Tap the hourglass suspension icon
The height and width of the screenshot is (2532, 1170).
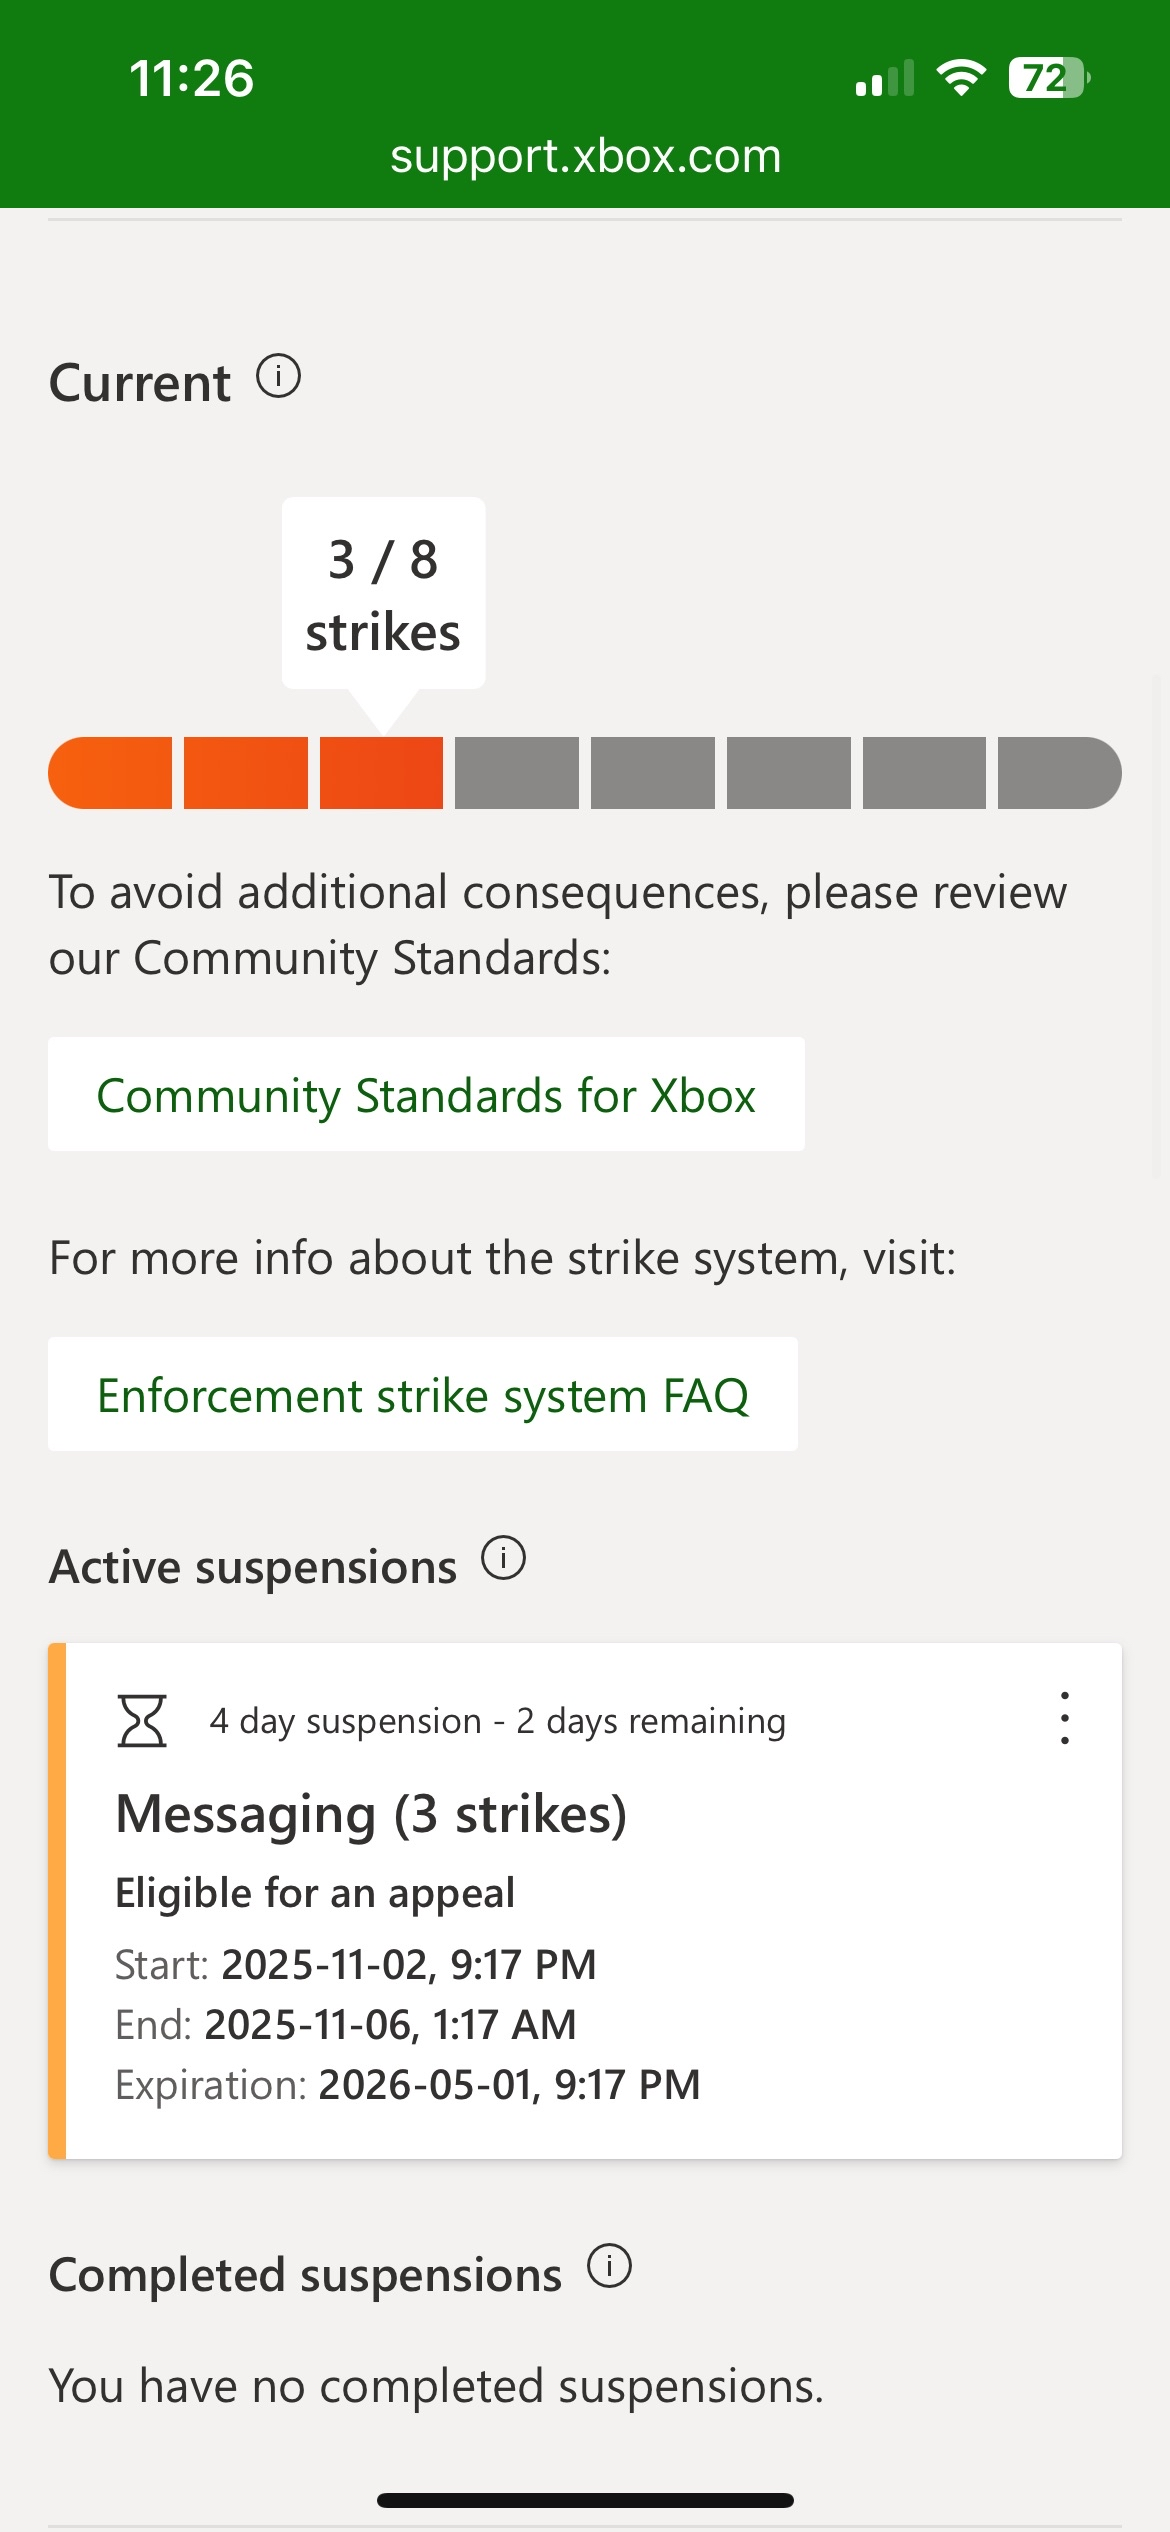pos(142,1720)
